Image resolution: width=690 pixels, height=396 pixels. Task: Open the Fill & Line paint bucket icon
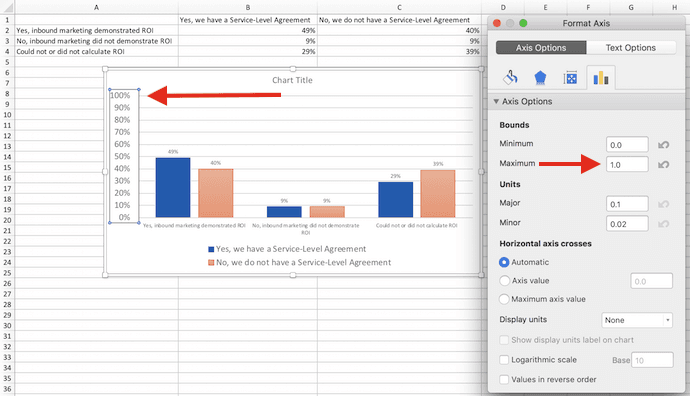tap(510, 78)
